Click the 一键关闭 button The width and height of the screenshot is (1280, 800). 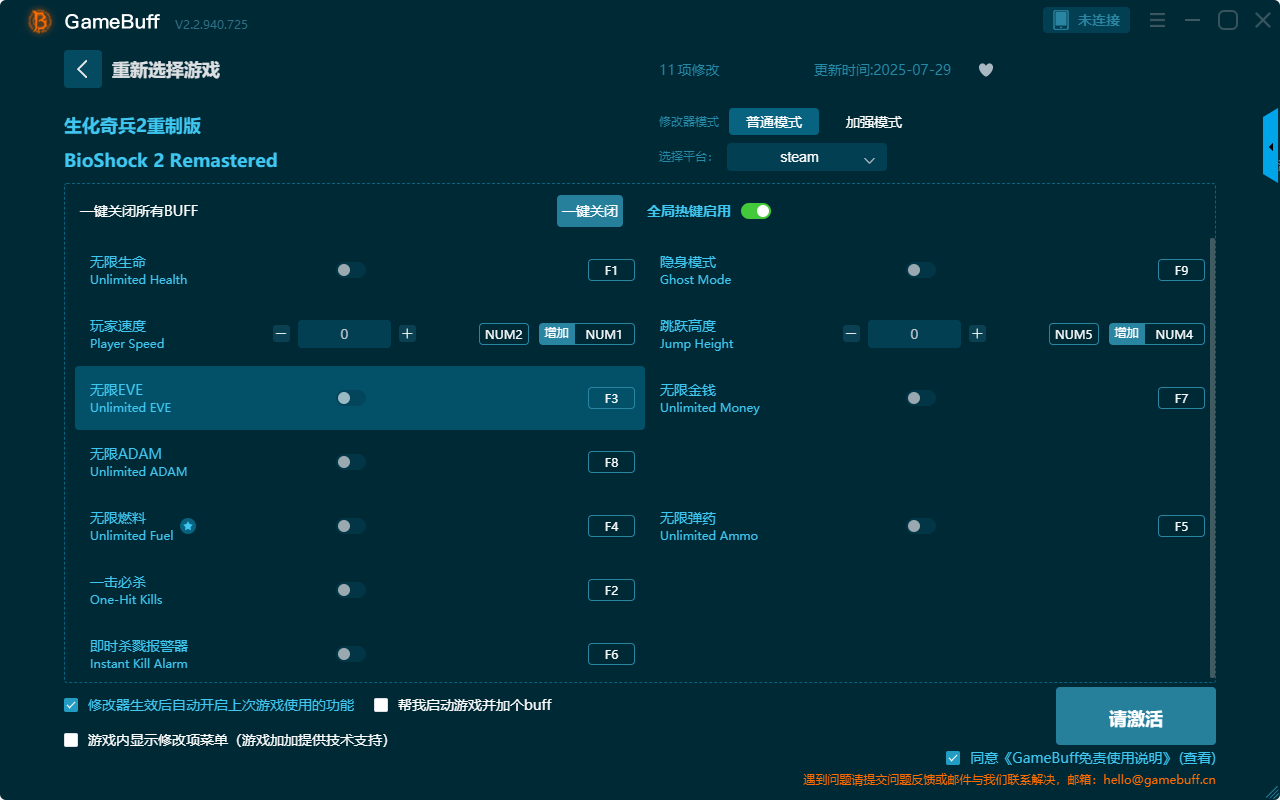[x=590, y=211]
